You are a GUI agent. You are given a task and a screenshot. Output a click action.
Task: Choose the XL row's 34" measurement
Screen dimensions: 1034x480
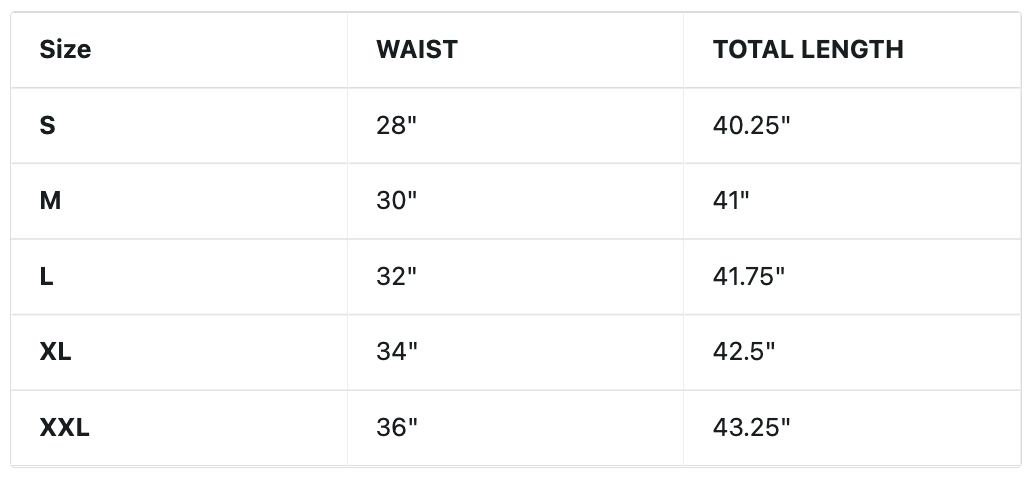click(x=397, y=352)
